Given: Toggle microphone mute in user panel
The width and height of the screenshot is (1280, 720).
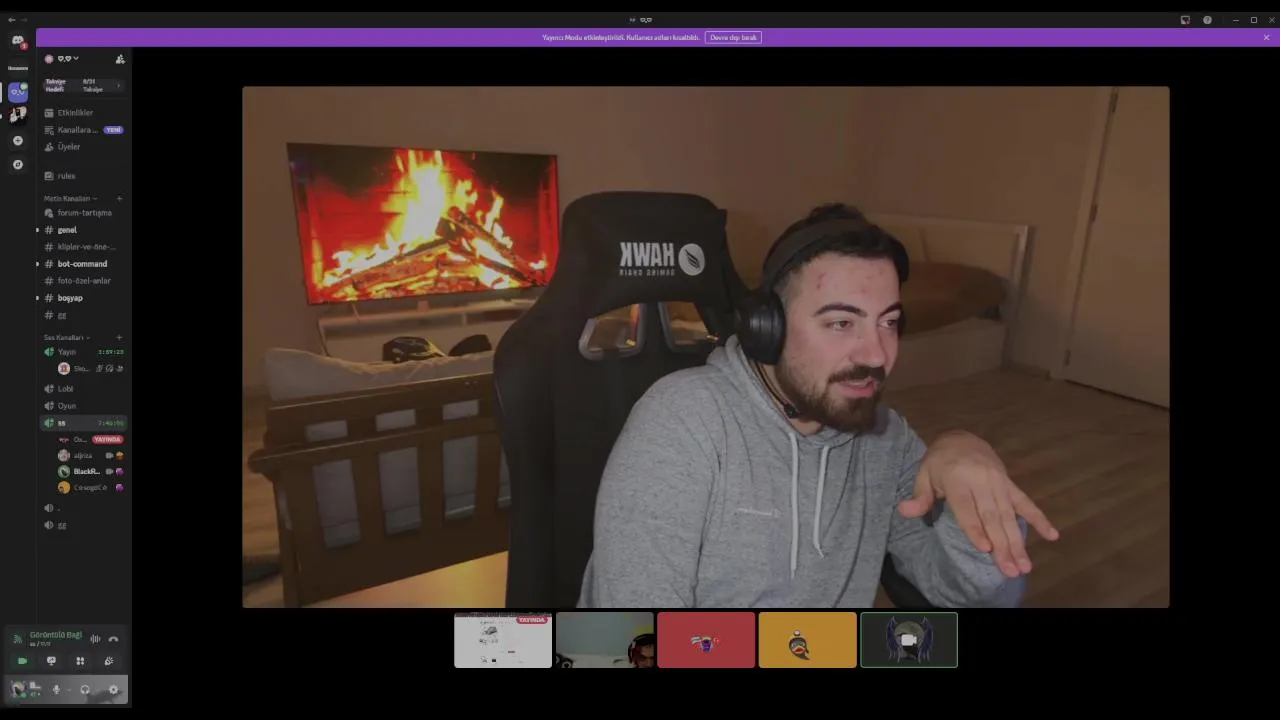Looking at the screenshot, I should coord(56,689).
